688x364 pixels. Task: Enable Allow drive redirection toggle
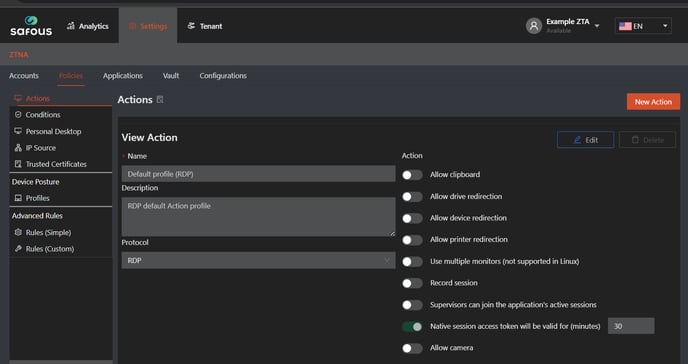point(412,196)
